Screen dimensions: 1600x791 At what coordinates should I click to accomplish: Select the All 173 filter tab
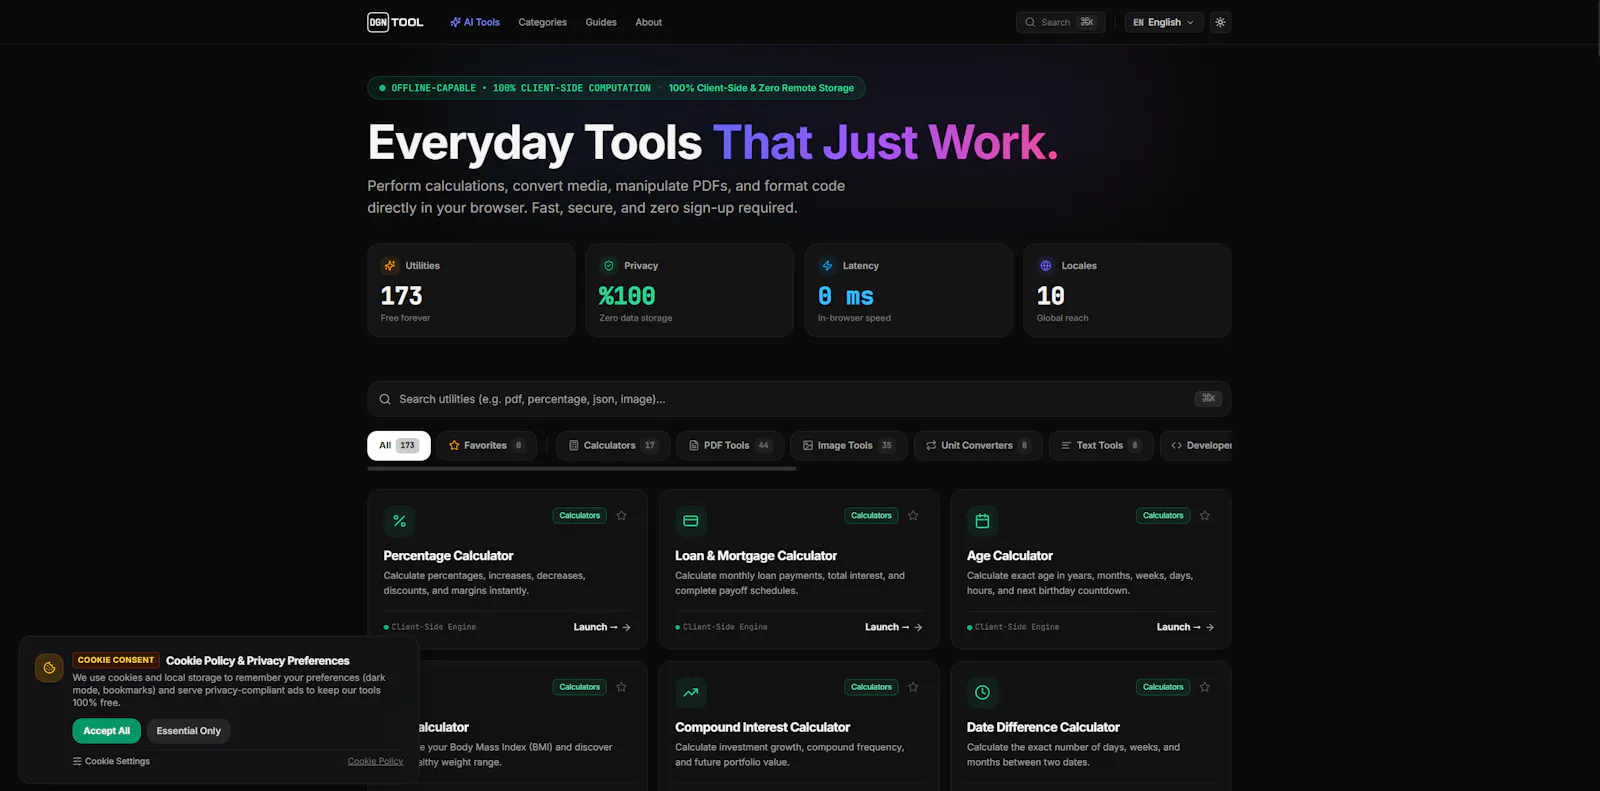click(x=399, y=446)
